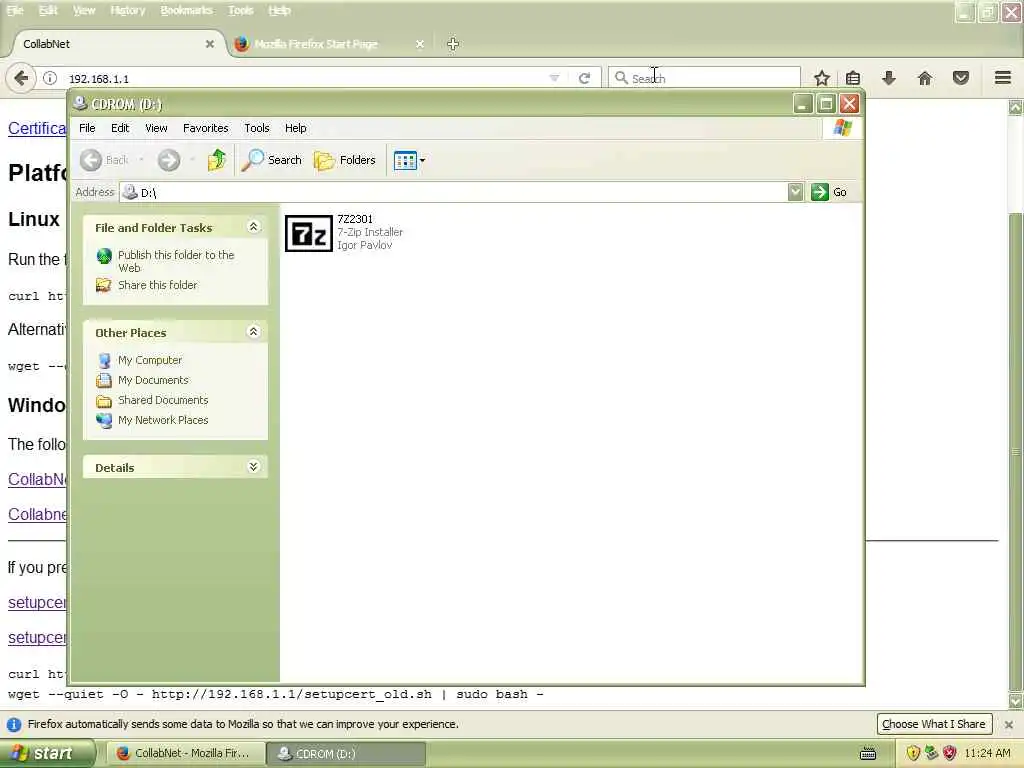
Task: Click the Explorer Forward arrow button
Action: click(x=169, y=160)
